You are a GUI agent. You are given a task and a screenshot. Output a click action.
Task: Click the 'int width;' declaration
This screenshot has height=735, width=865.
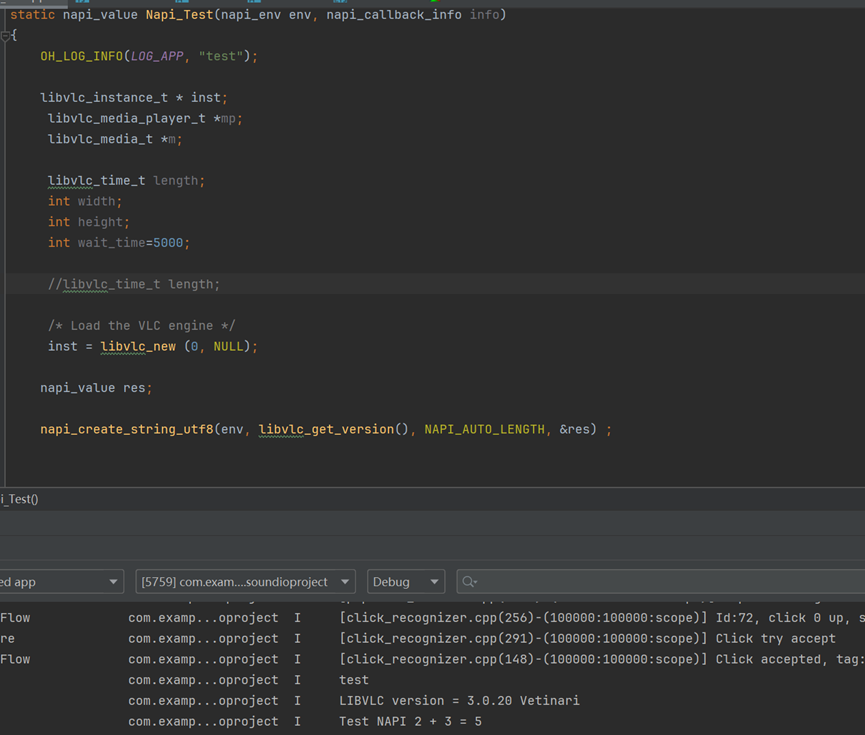pyautogui.click(x=85, y=201)
